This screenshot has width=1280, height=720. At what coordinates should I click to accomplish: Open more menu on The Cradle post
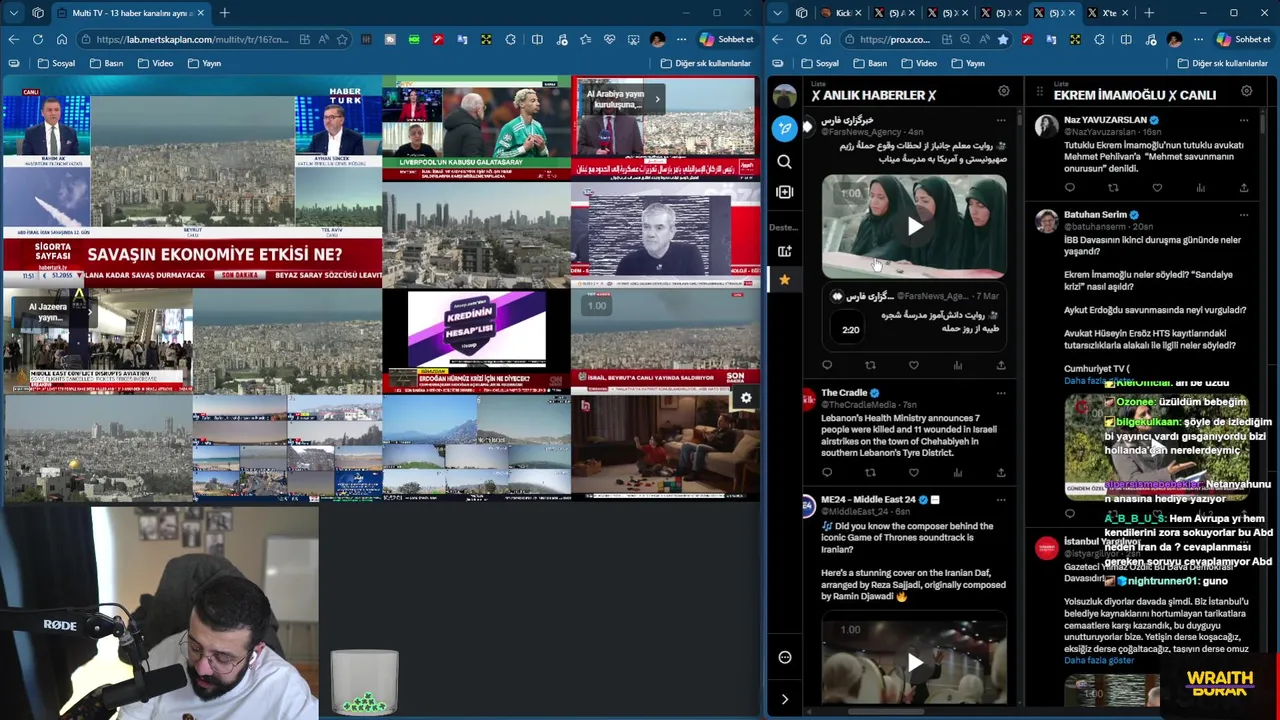tap(1001, 393)
